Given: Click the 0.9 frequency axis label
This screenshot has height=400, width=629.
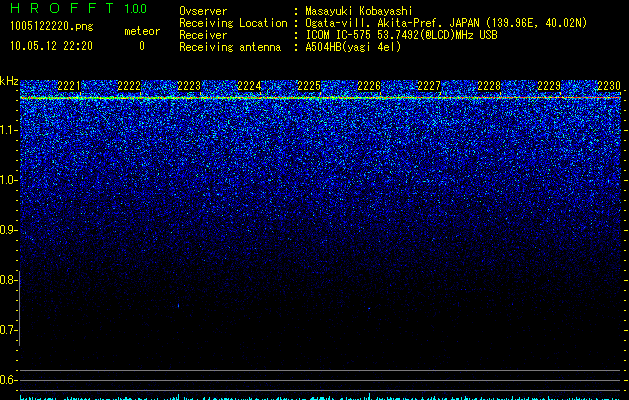Looking at the screenshot, I should click(8, 230).
